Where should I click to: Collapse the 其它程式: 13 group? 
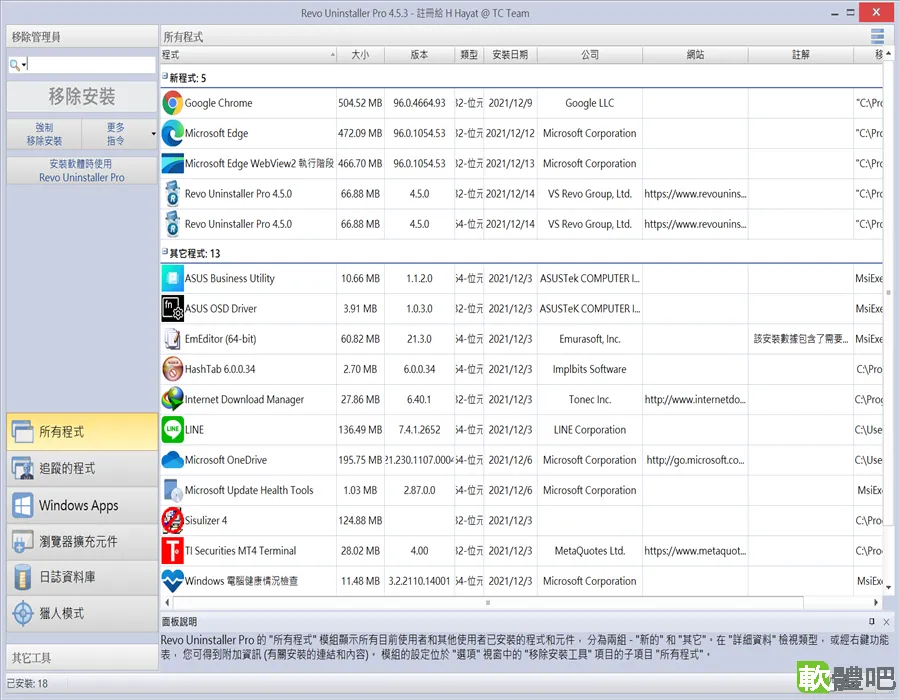pos(165,251)
